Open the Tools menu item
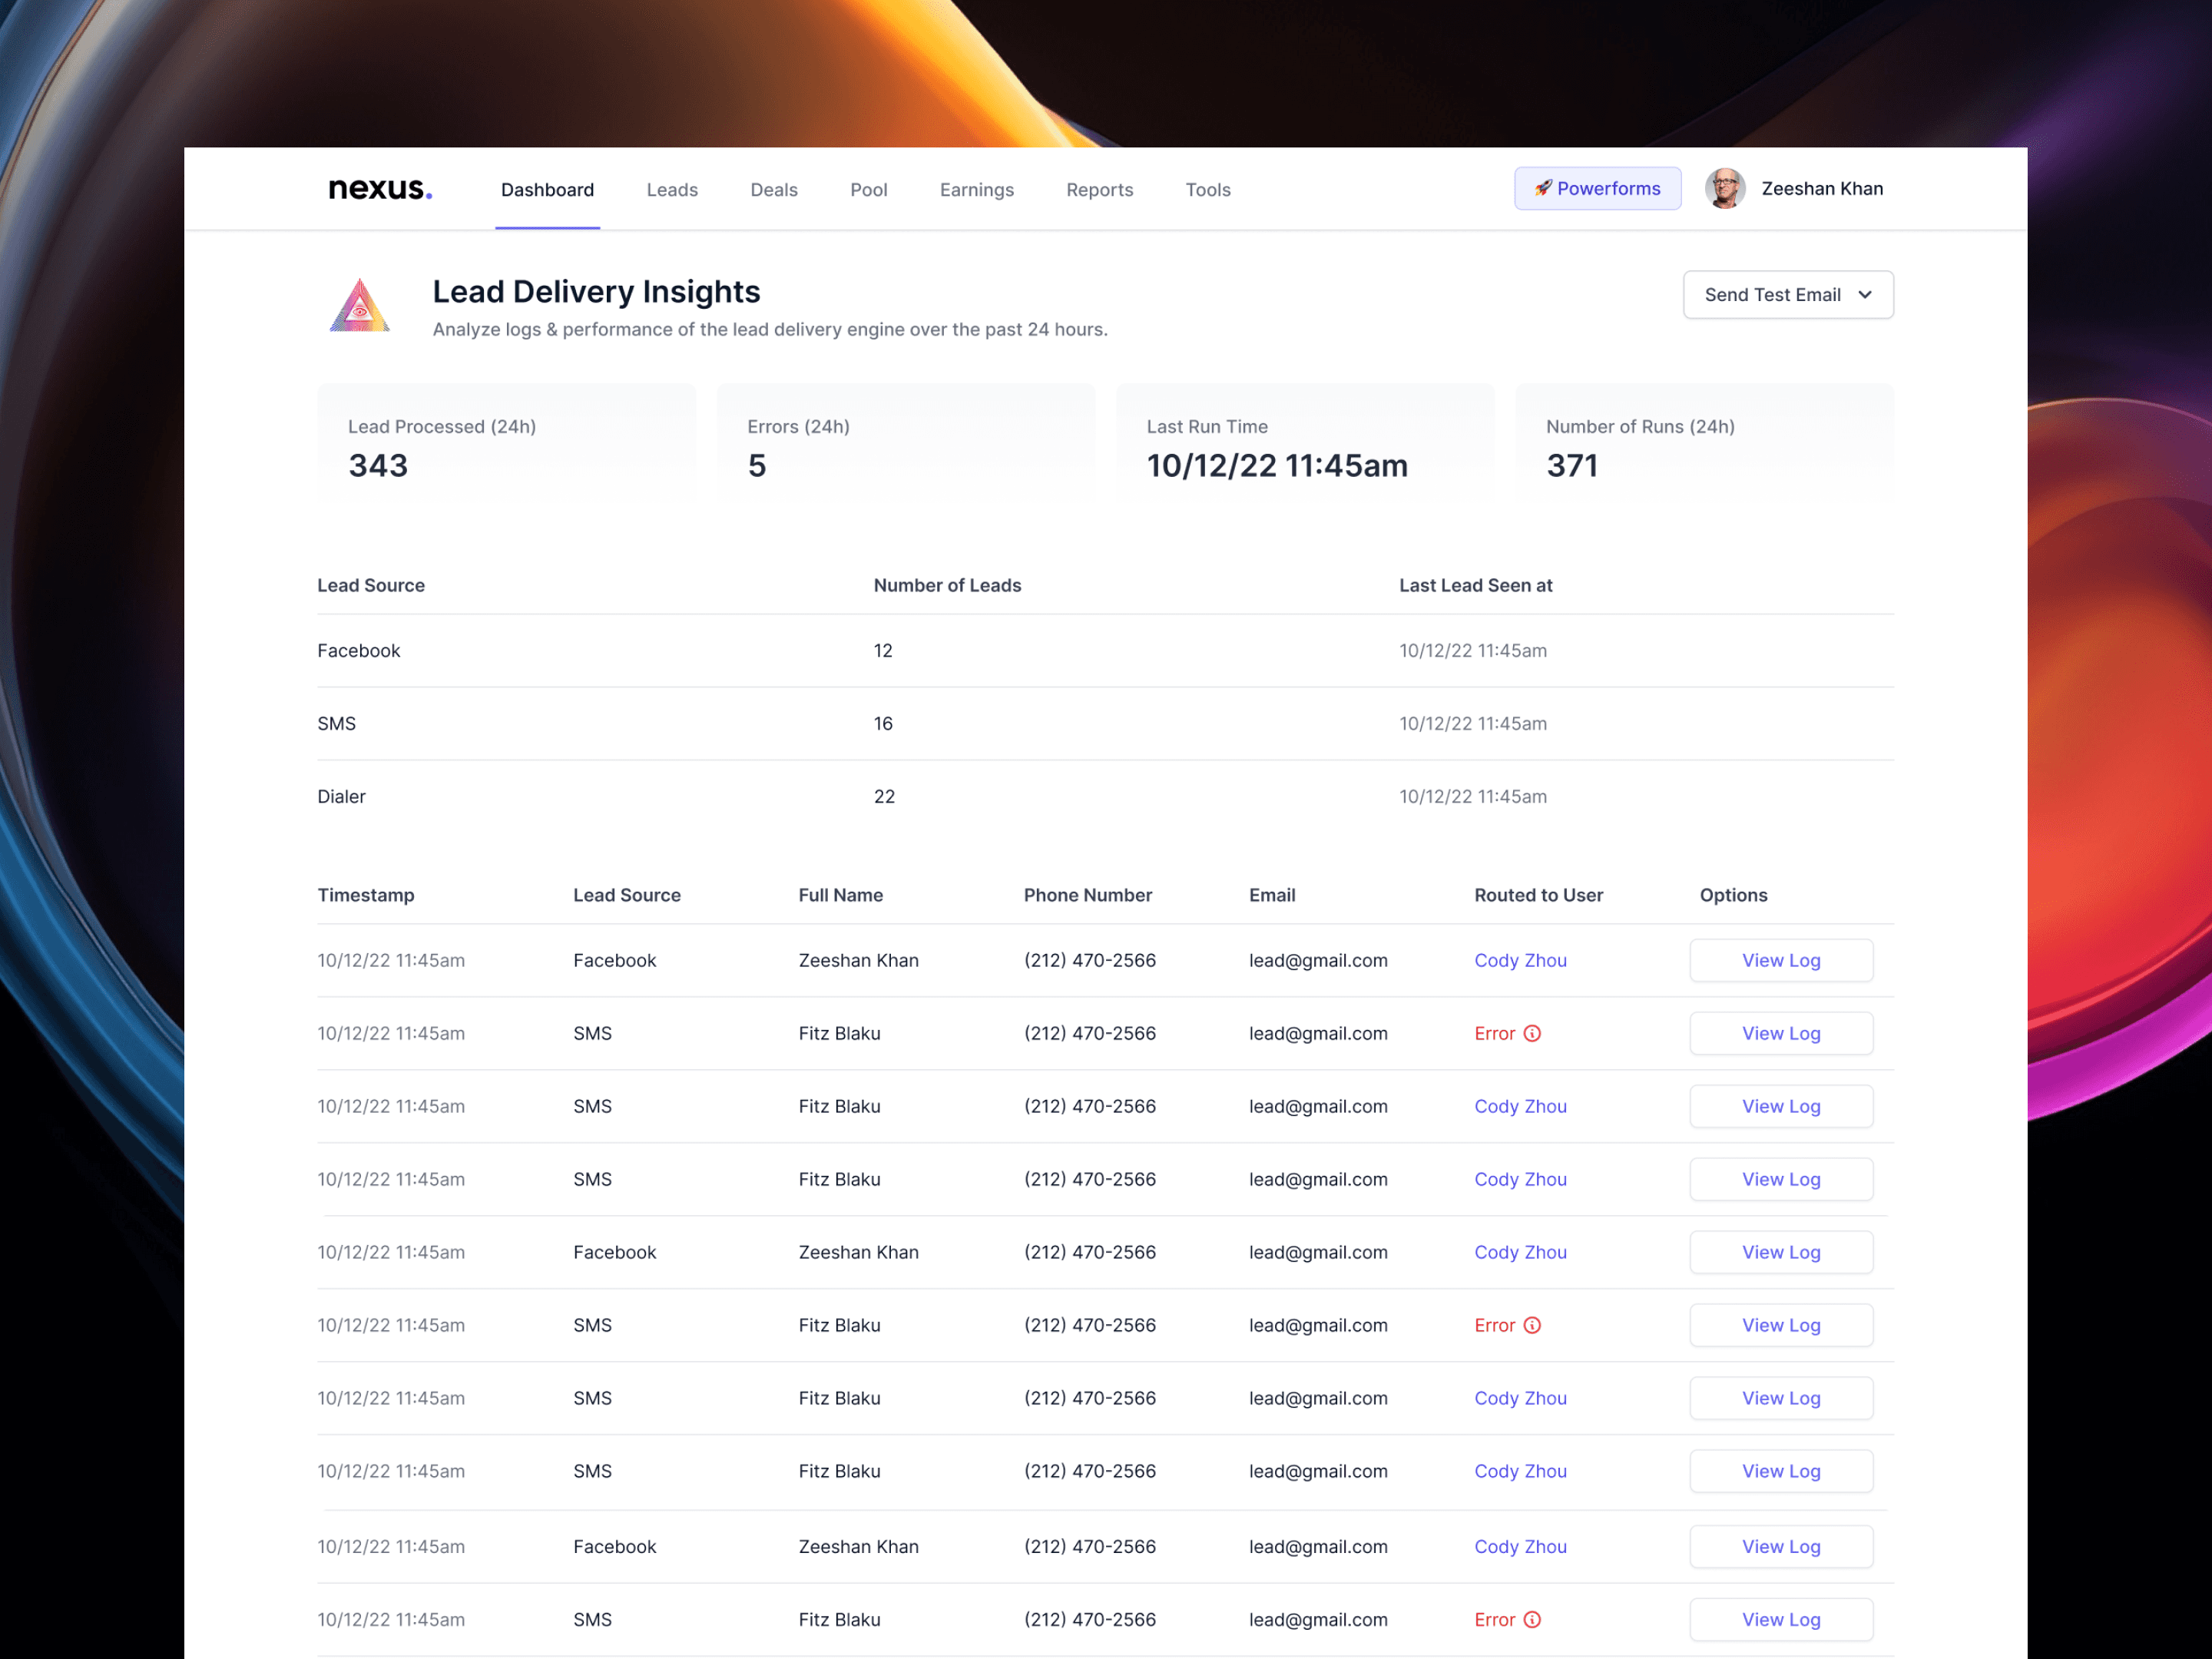Screen dimensions: 2212x1659 pos(1207,188)
